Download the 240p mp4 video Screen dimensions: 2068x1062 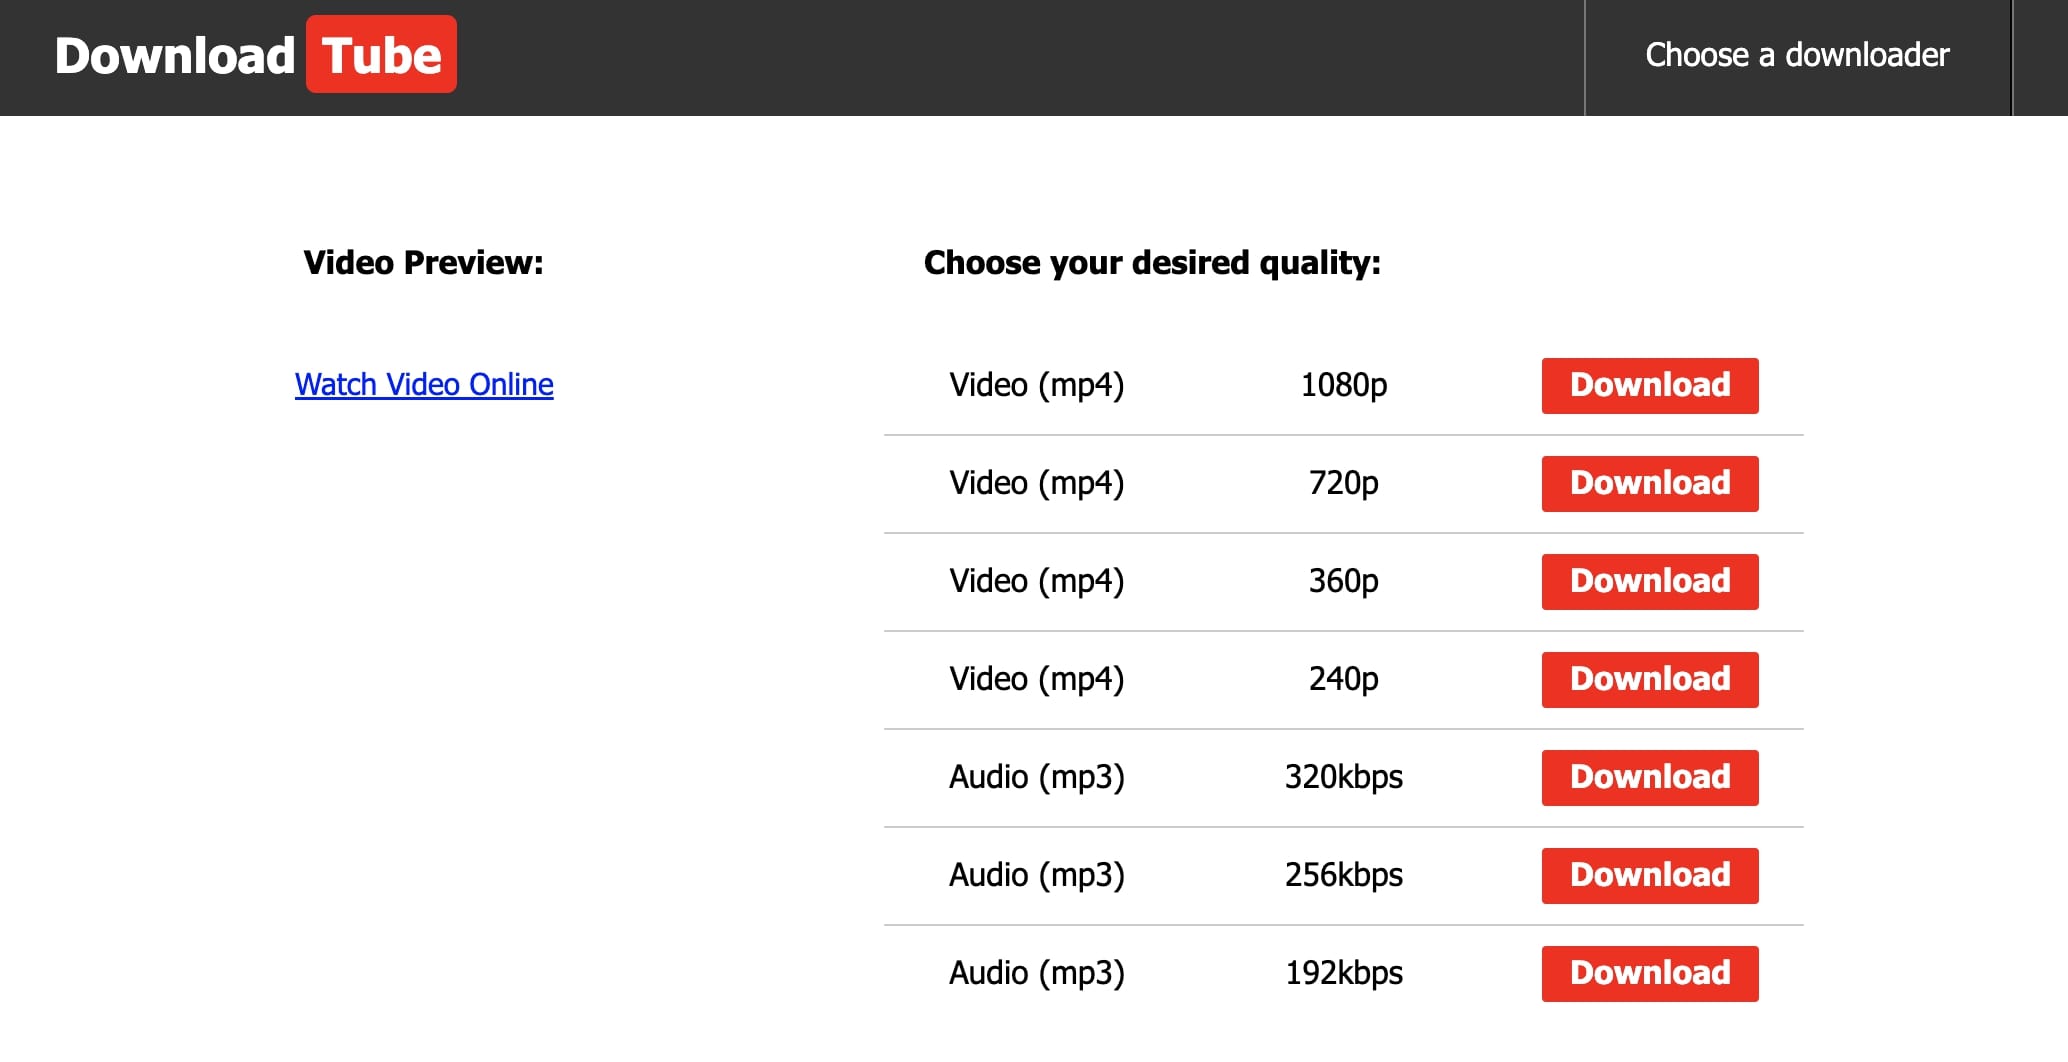pos(1649,680)
